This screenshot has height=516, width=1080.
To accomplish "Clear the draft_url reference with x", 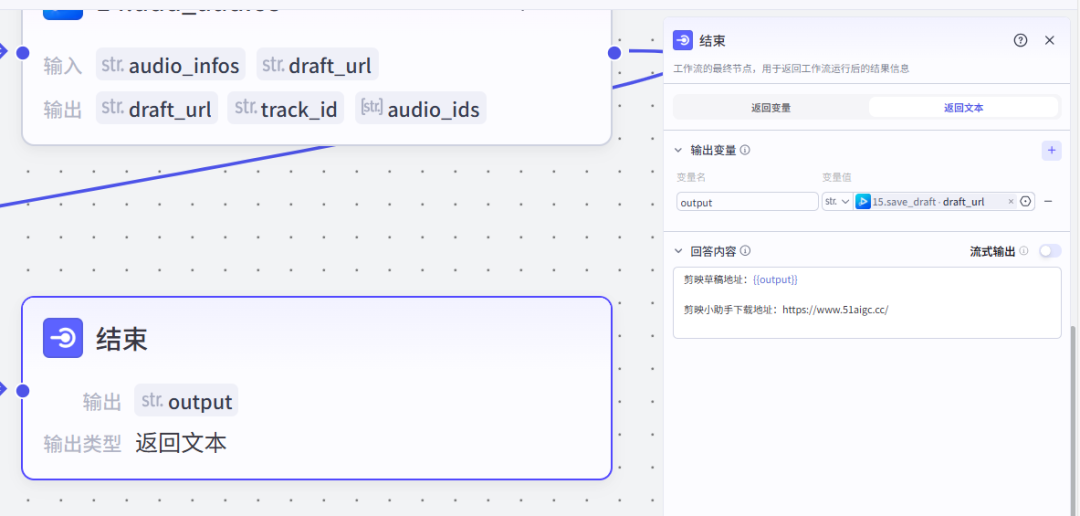I will [x=1010, y=202].
